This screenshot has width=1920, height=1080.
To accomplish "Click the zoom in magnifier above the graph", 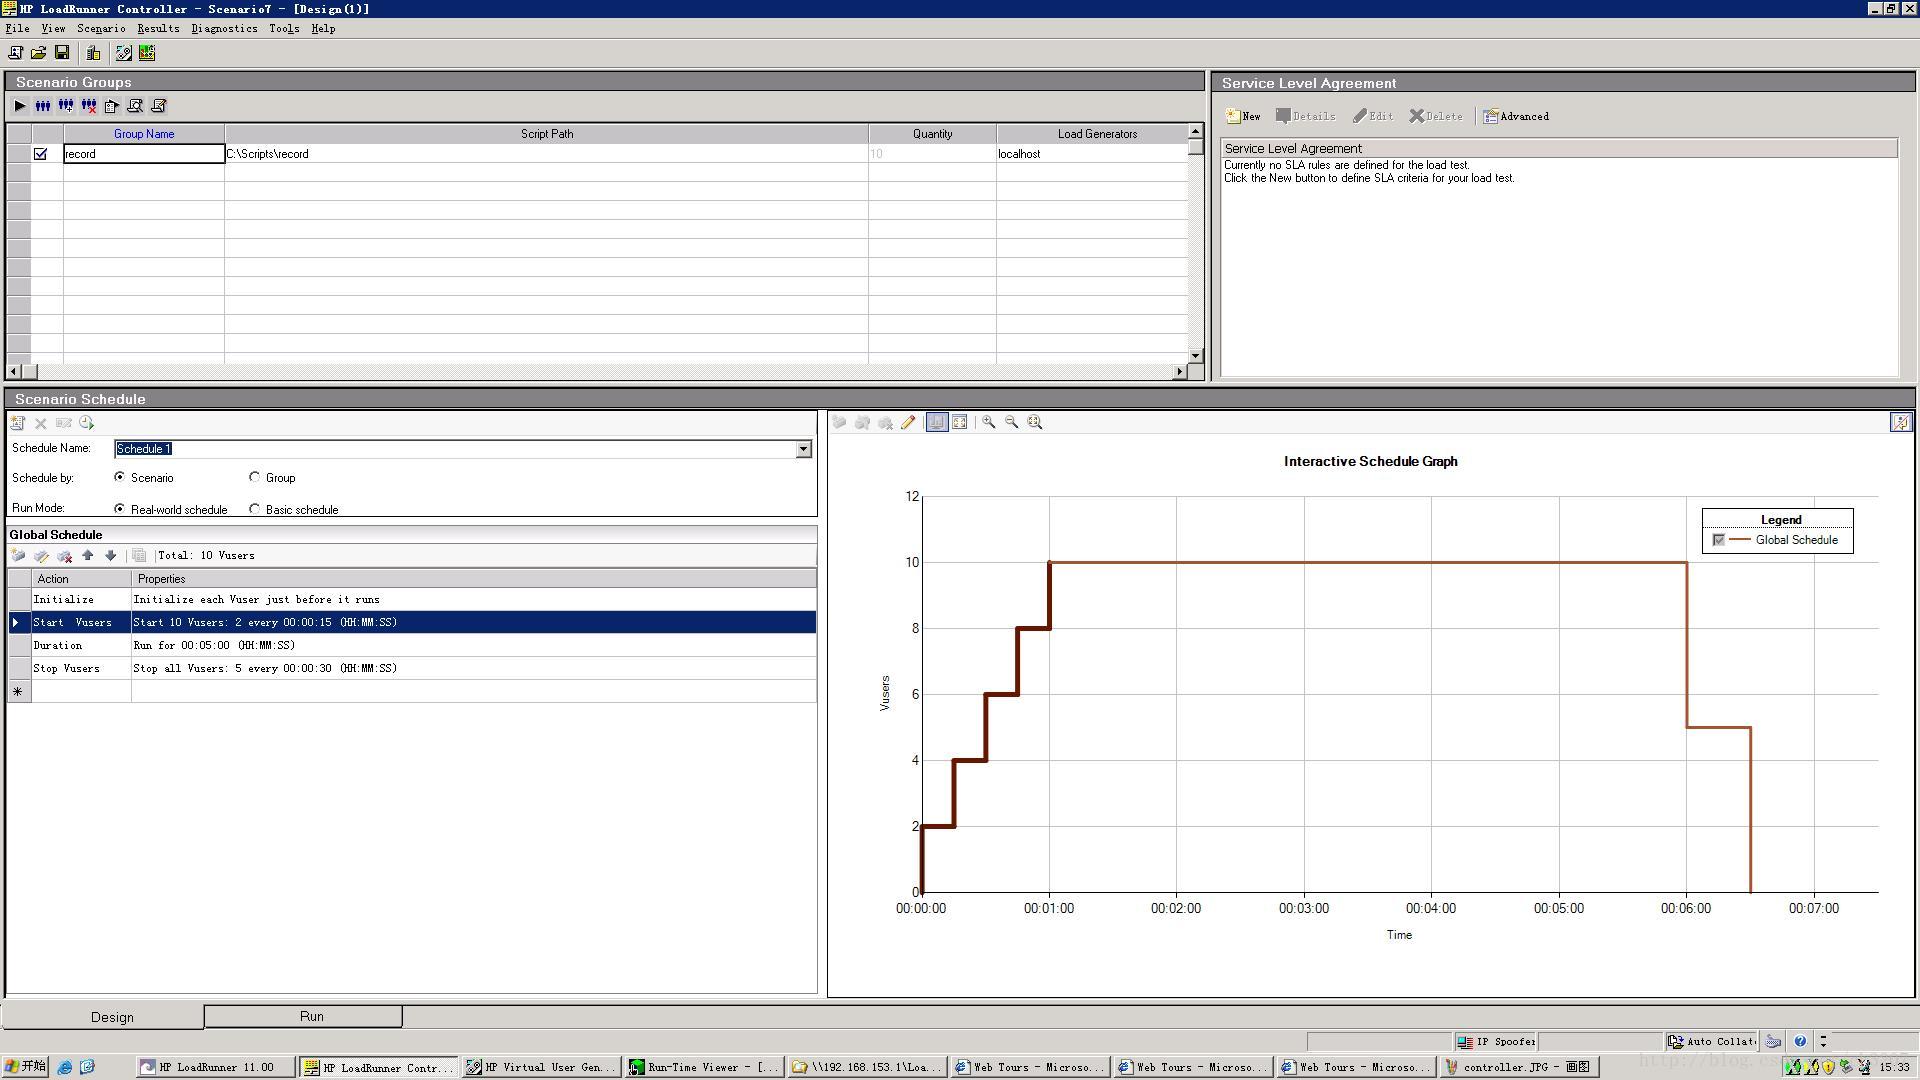I will [x=989, y=422].
